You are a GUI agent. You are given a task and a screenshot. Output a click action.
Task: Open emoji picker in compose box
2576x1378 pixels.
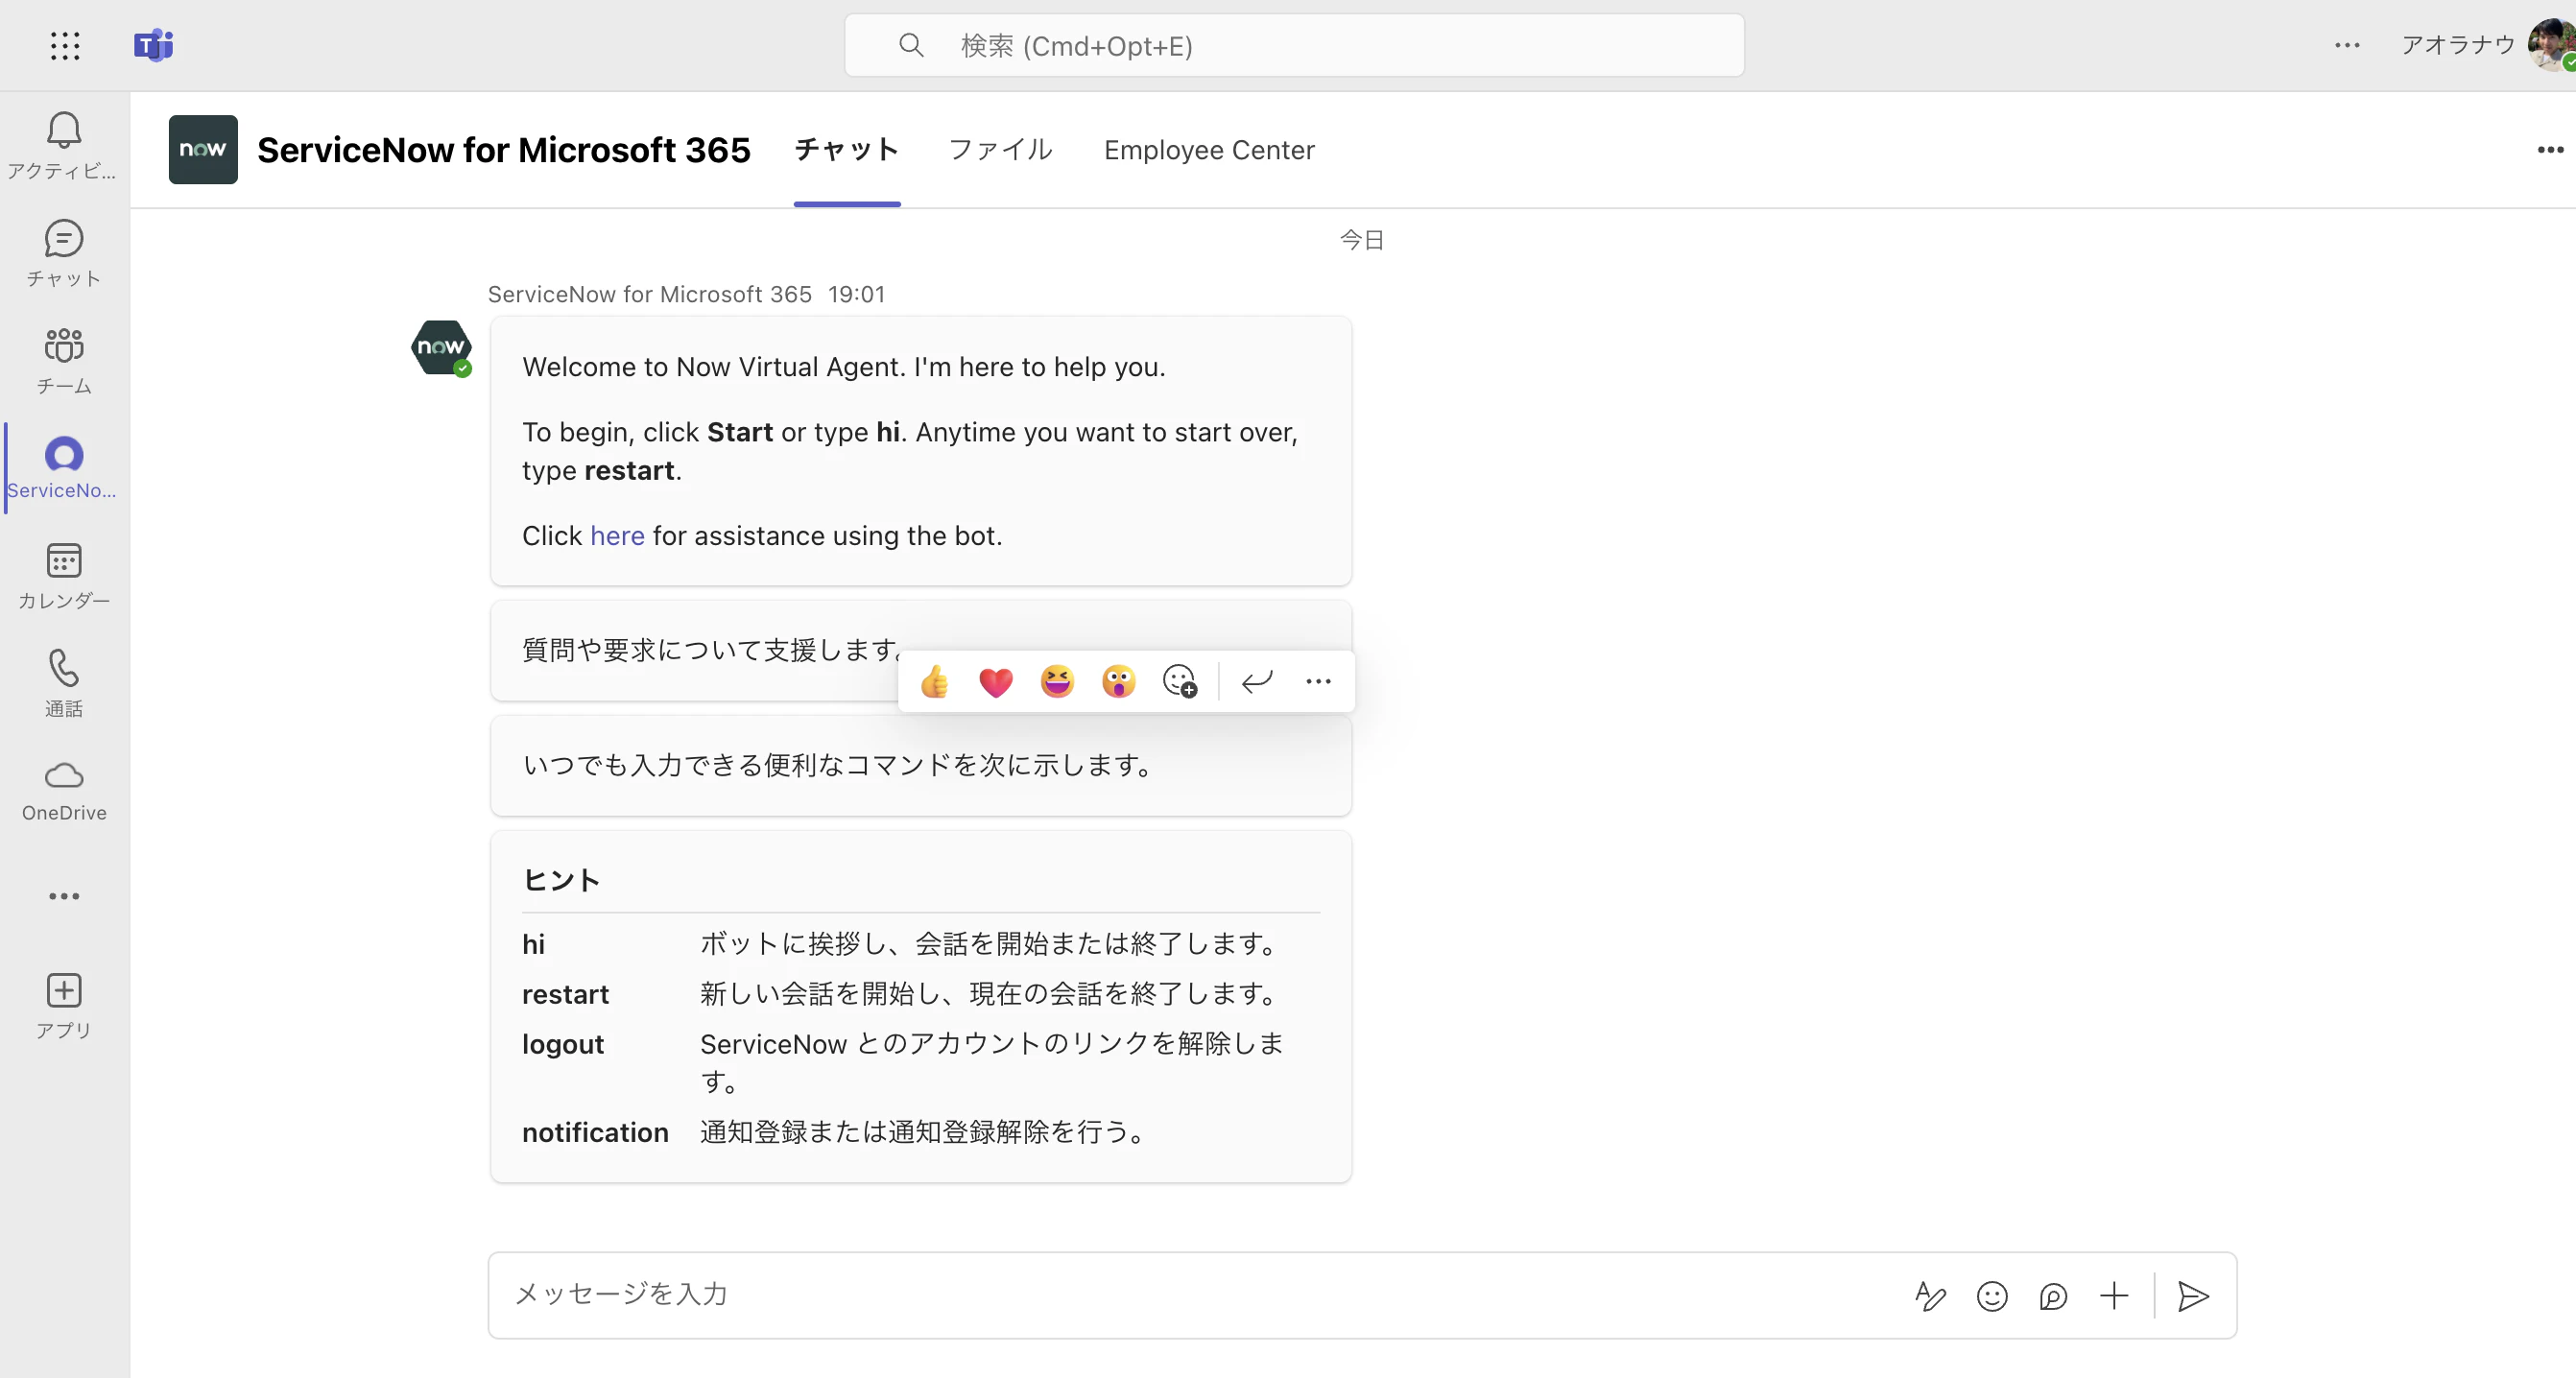1992,1296
